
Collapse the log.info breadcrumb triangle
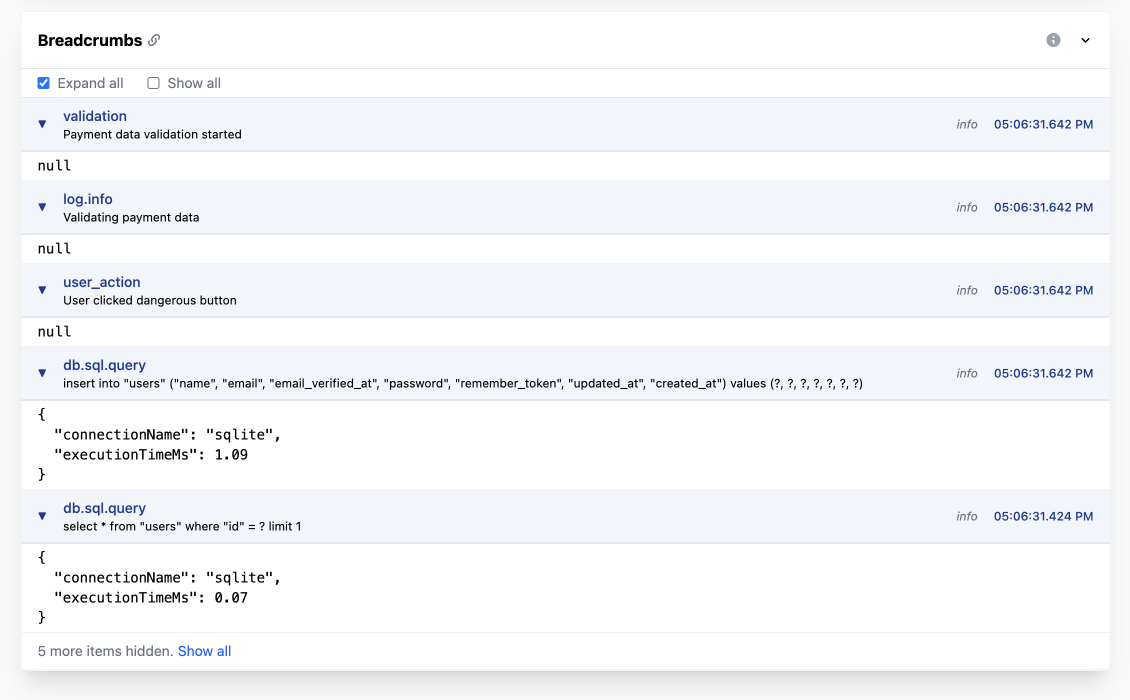tap(43, 207)
